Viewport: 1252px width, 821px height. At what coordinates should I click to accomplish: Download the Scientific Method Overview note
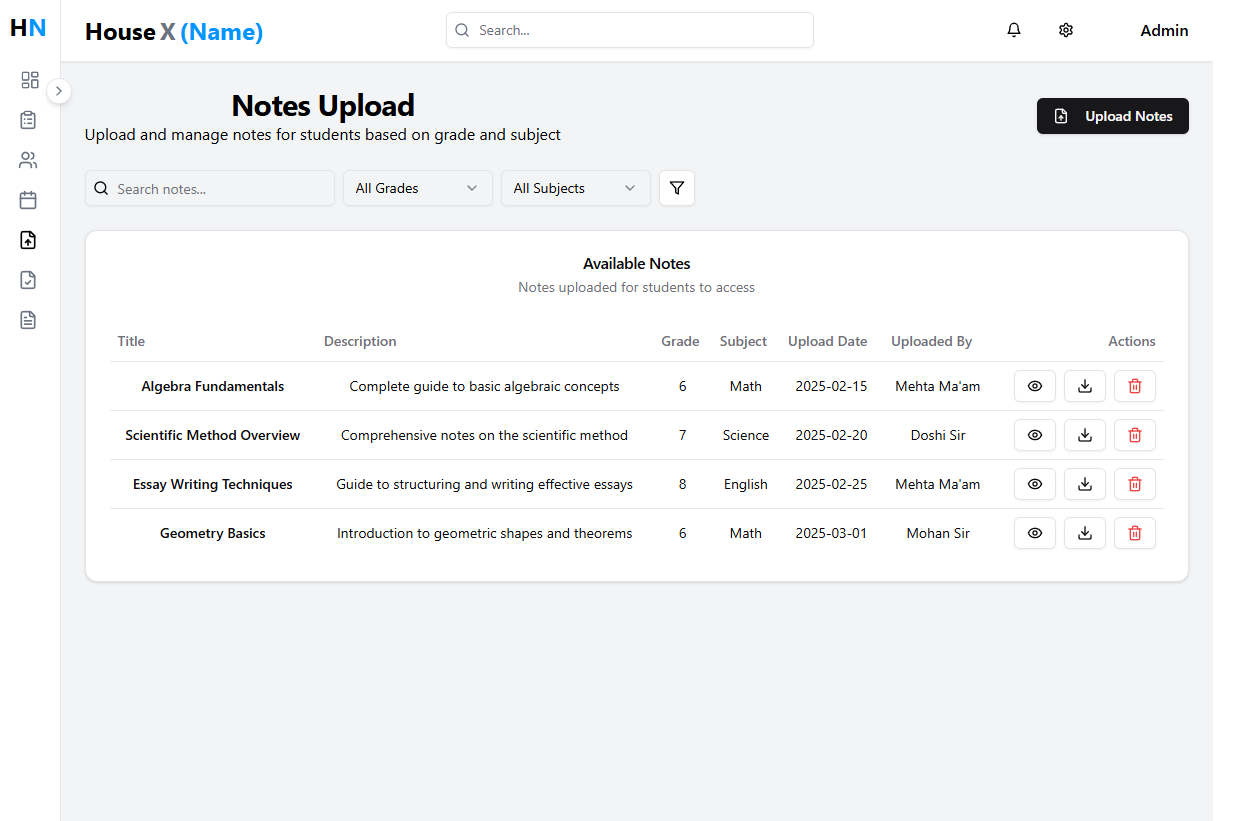click(1085, 435)
